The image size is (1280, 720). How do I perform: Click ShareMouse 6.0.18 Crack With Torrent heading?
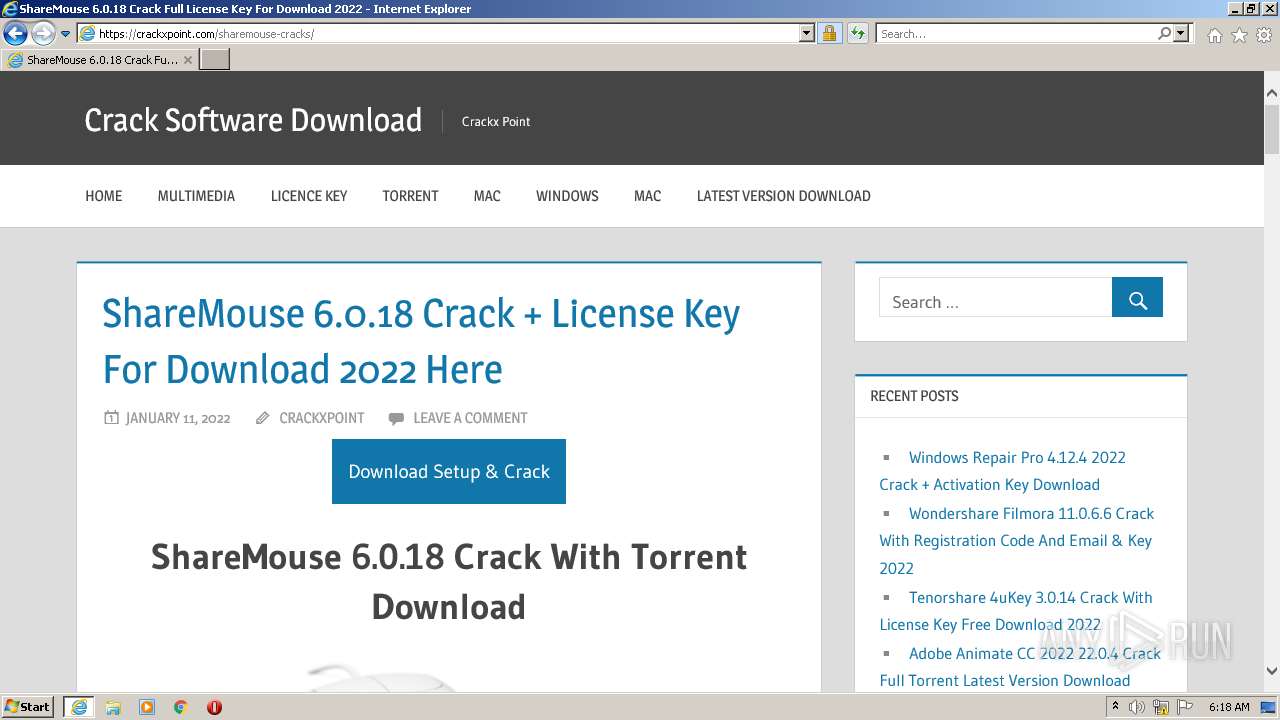(449, 581)
